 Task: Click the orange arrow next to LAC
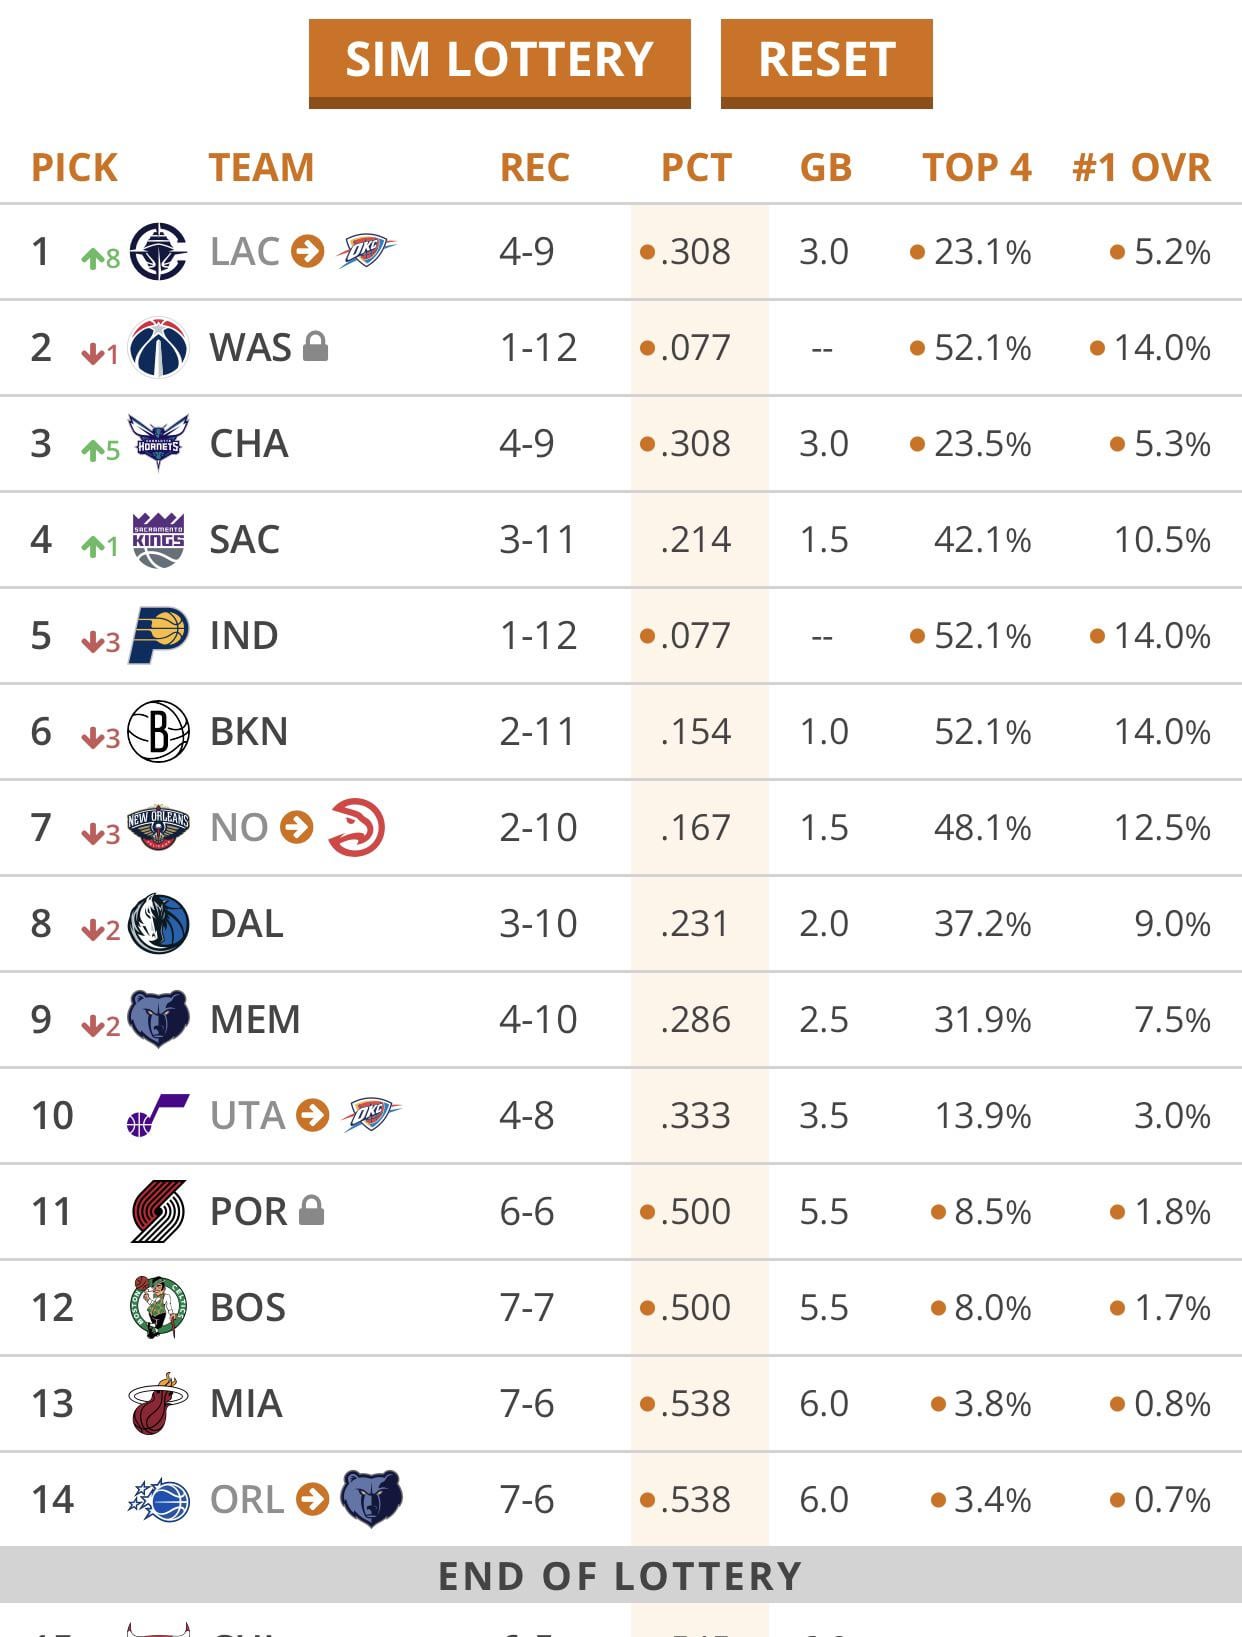click(x=308, y=251)
